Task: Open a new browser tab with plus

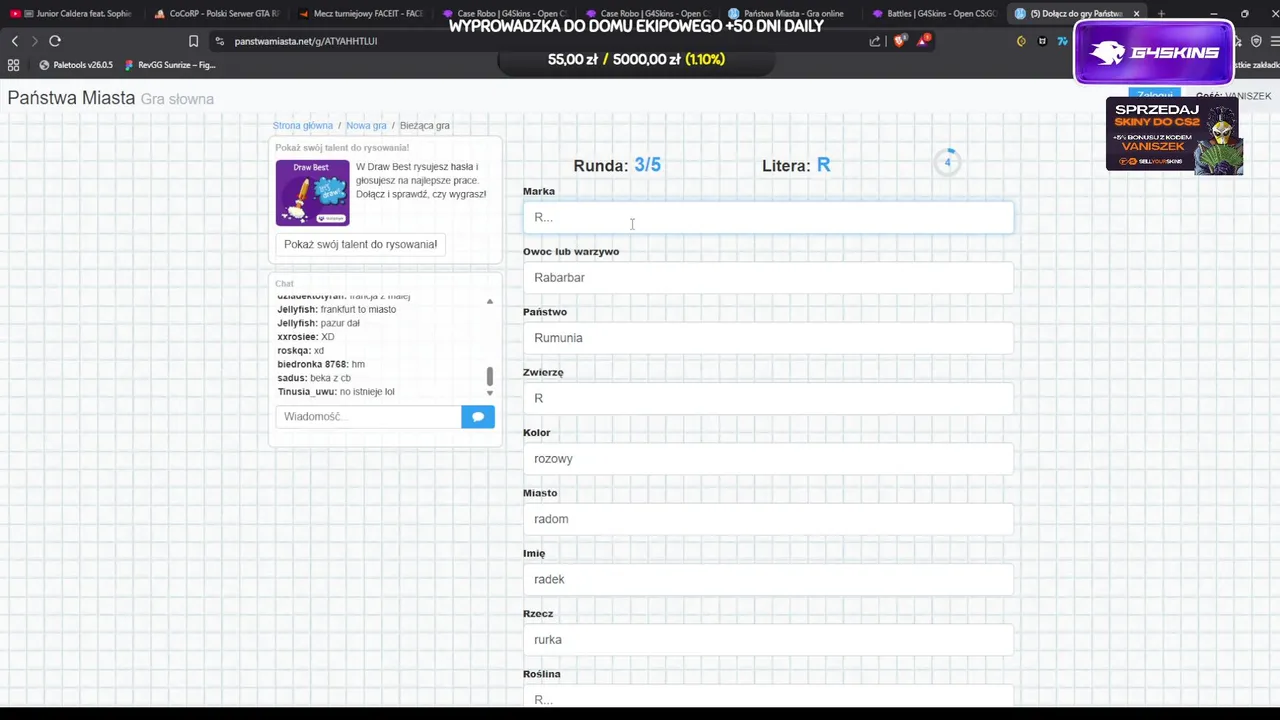Action: point(1161,14)
